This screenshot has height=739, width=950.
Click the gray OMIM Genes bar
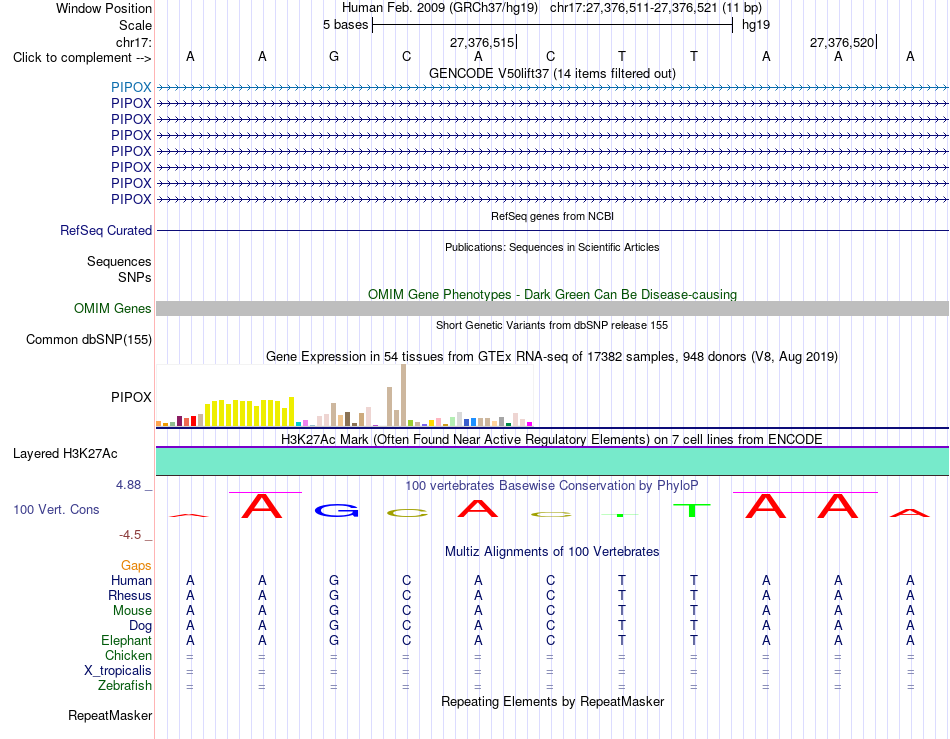click(x=553, y=308)
